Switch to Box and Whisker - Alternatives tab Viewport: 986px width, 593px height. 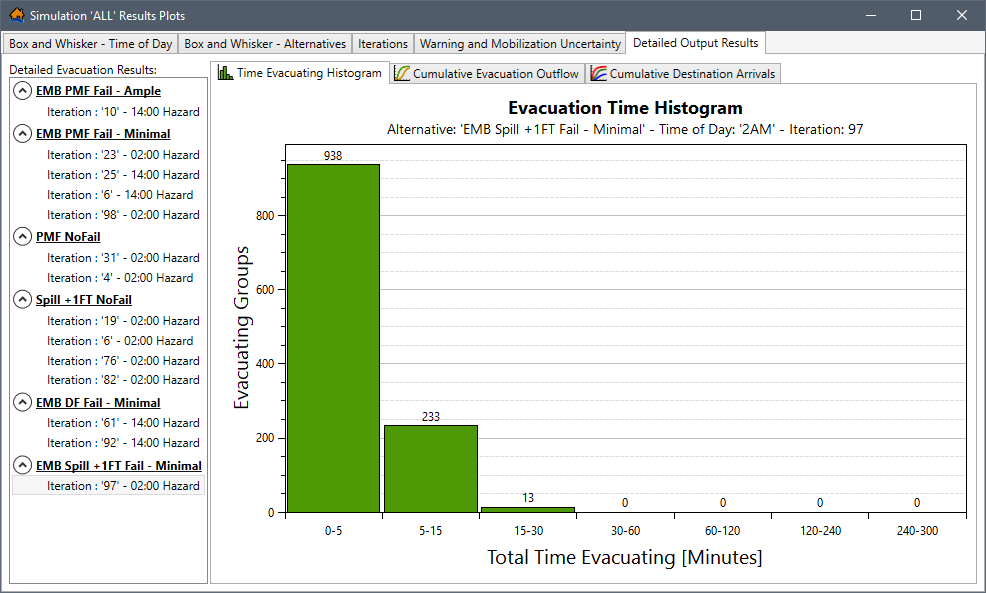[264, 43]
